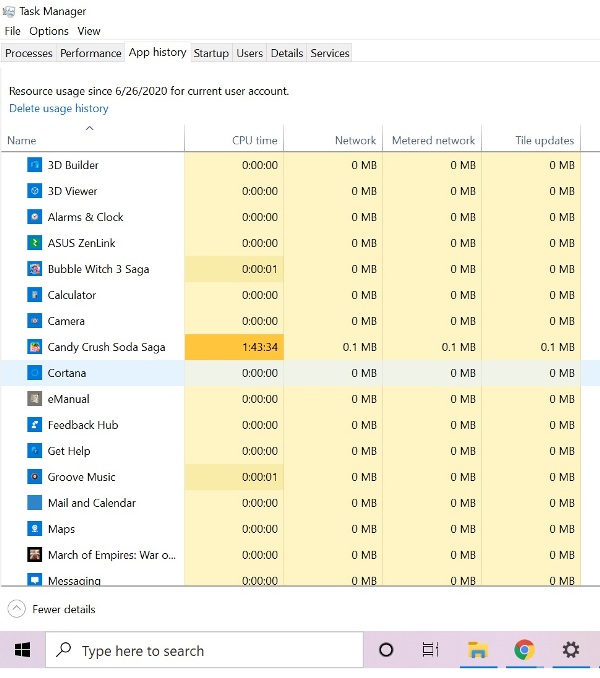The height and width of the screenshot is (678, 600).
Task: Click the Resource usage since 6/26/2020 text
Action: [149, 91]
